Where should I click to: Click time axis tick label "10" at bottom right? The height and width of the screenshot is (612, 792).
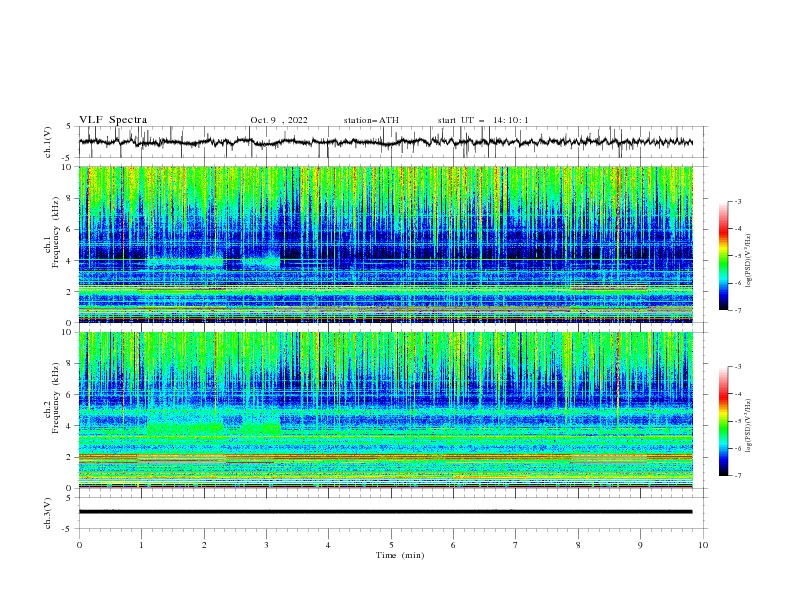[x=703, y=545]
